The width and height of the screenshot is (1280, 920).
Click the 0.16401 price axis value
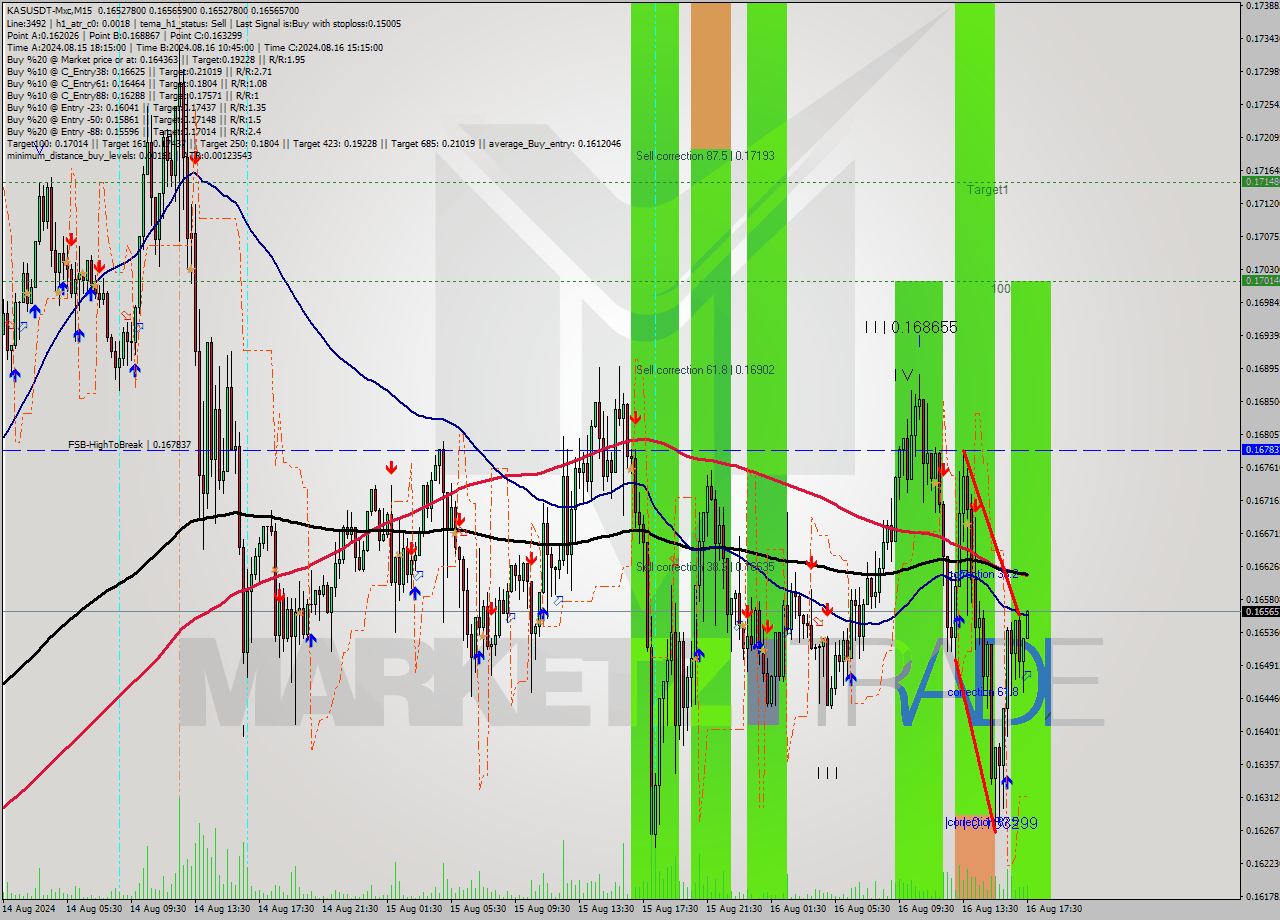1261,731
